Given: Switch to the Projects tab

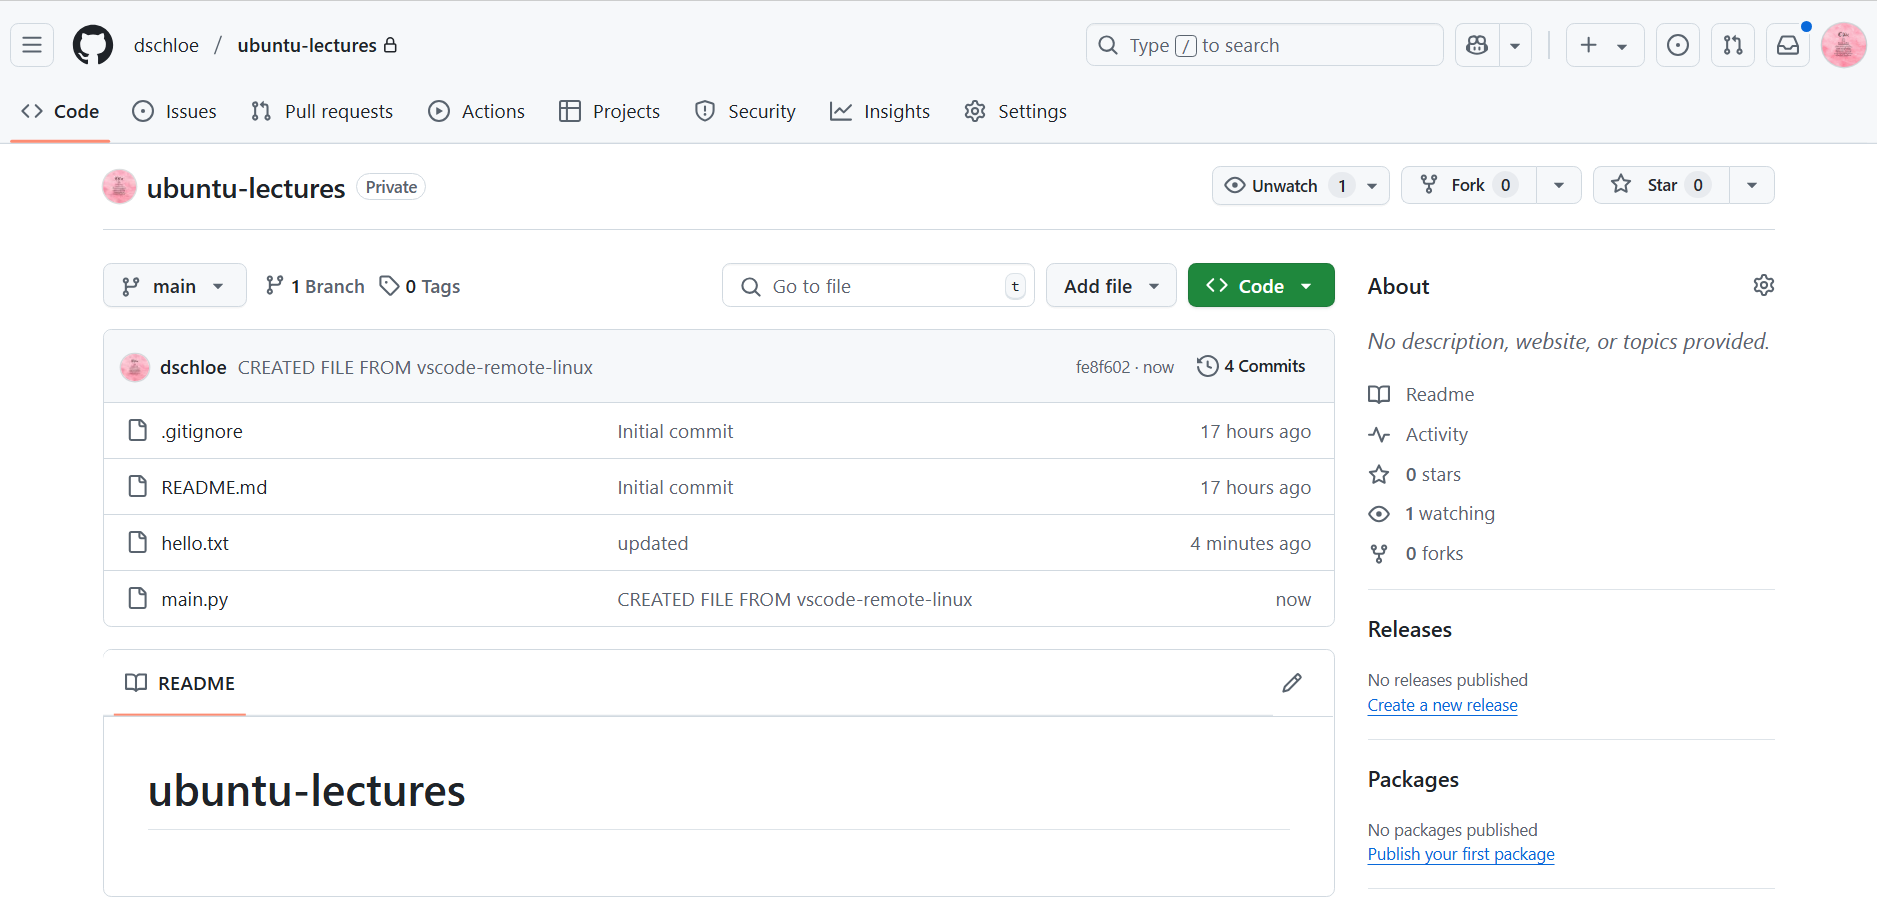Looking at the screenshot, I should 609,111.
